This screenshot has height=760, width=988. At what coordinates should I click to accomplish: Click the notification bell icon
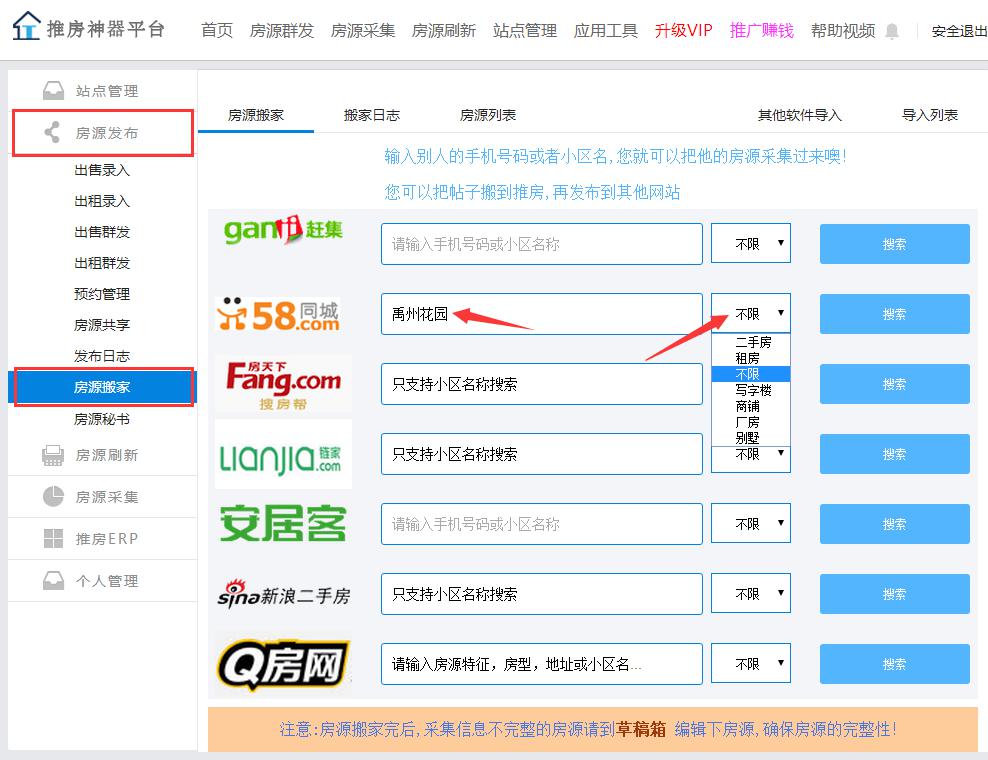coord(892,31)
